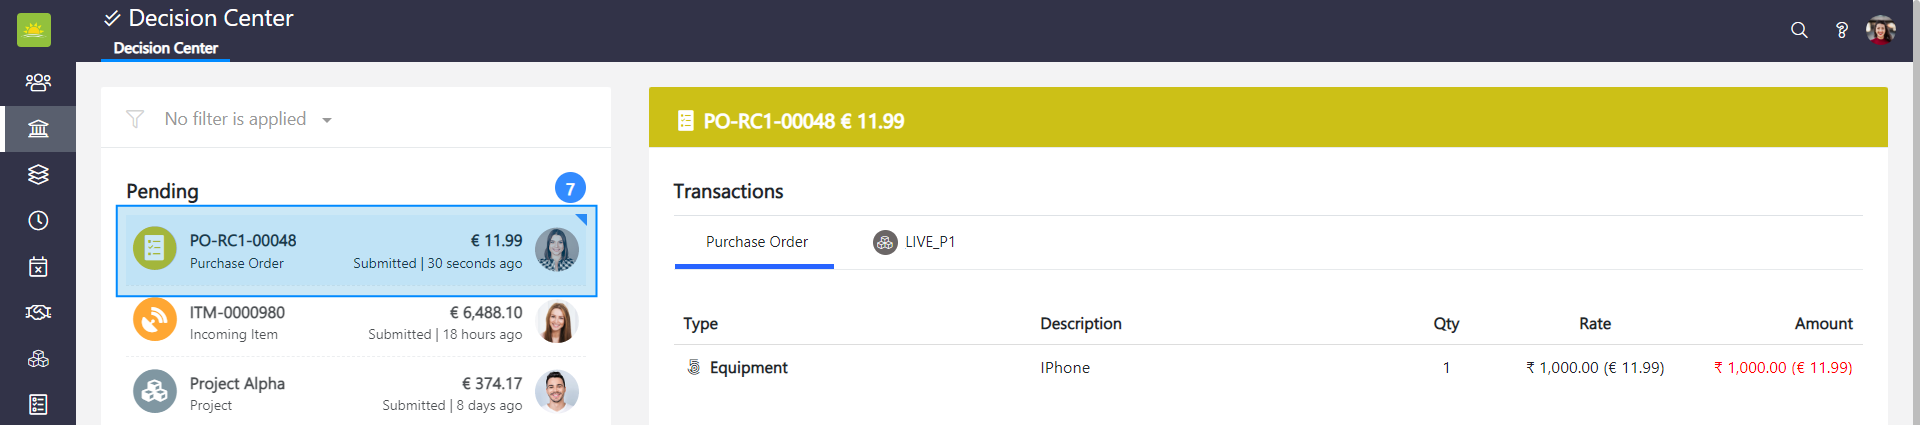
Task: Select the Decision Center top tab
Action: (166, 48)
